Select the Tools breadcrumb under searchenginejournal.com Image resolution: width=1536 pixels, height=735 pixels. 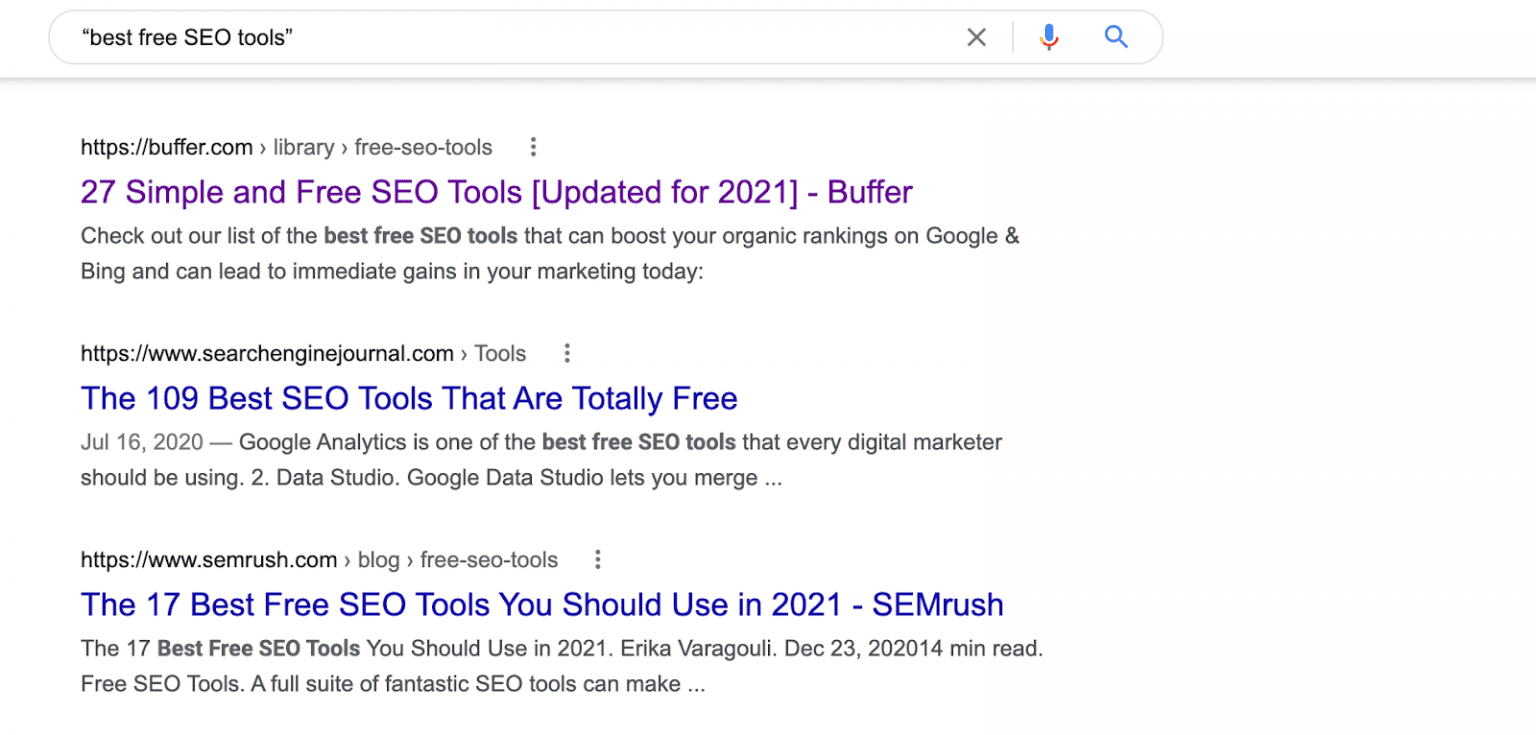coord(500,353)
